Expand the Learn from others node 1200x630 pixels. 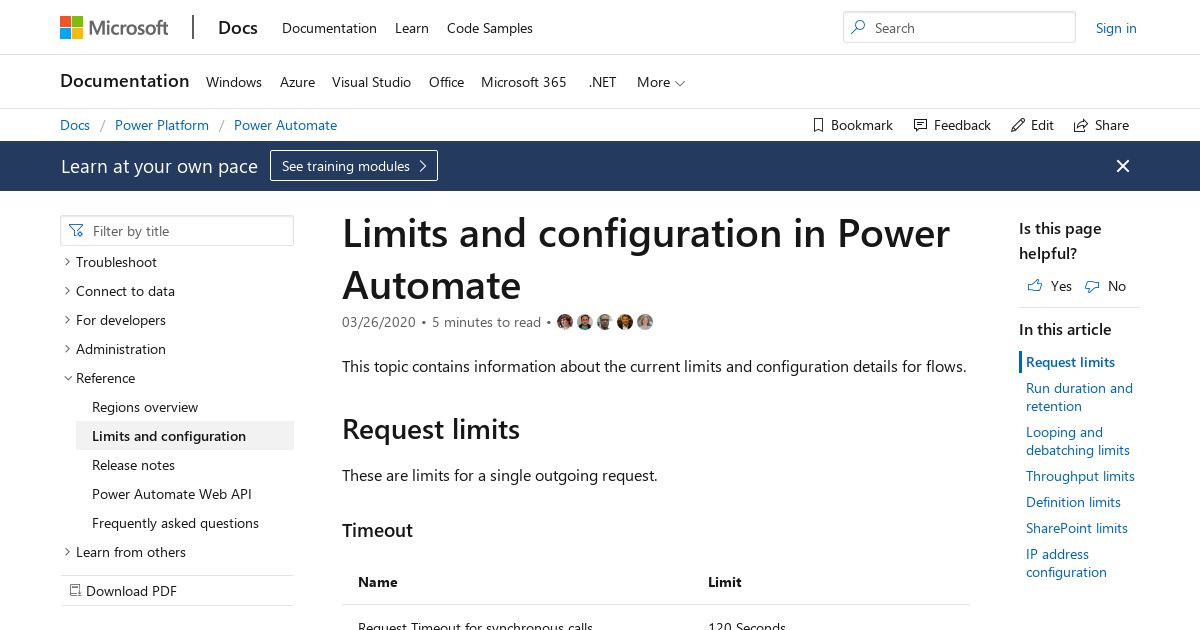[68, 552]
